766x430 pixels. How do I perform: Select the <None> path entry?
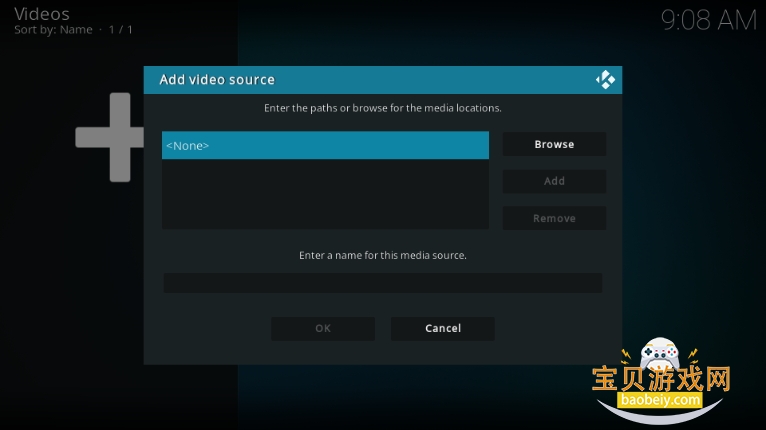pos(325,145)
